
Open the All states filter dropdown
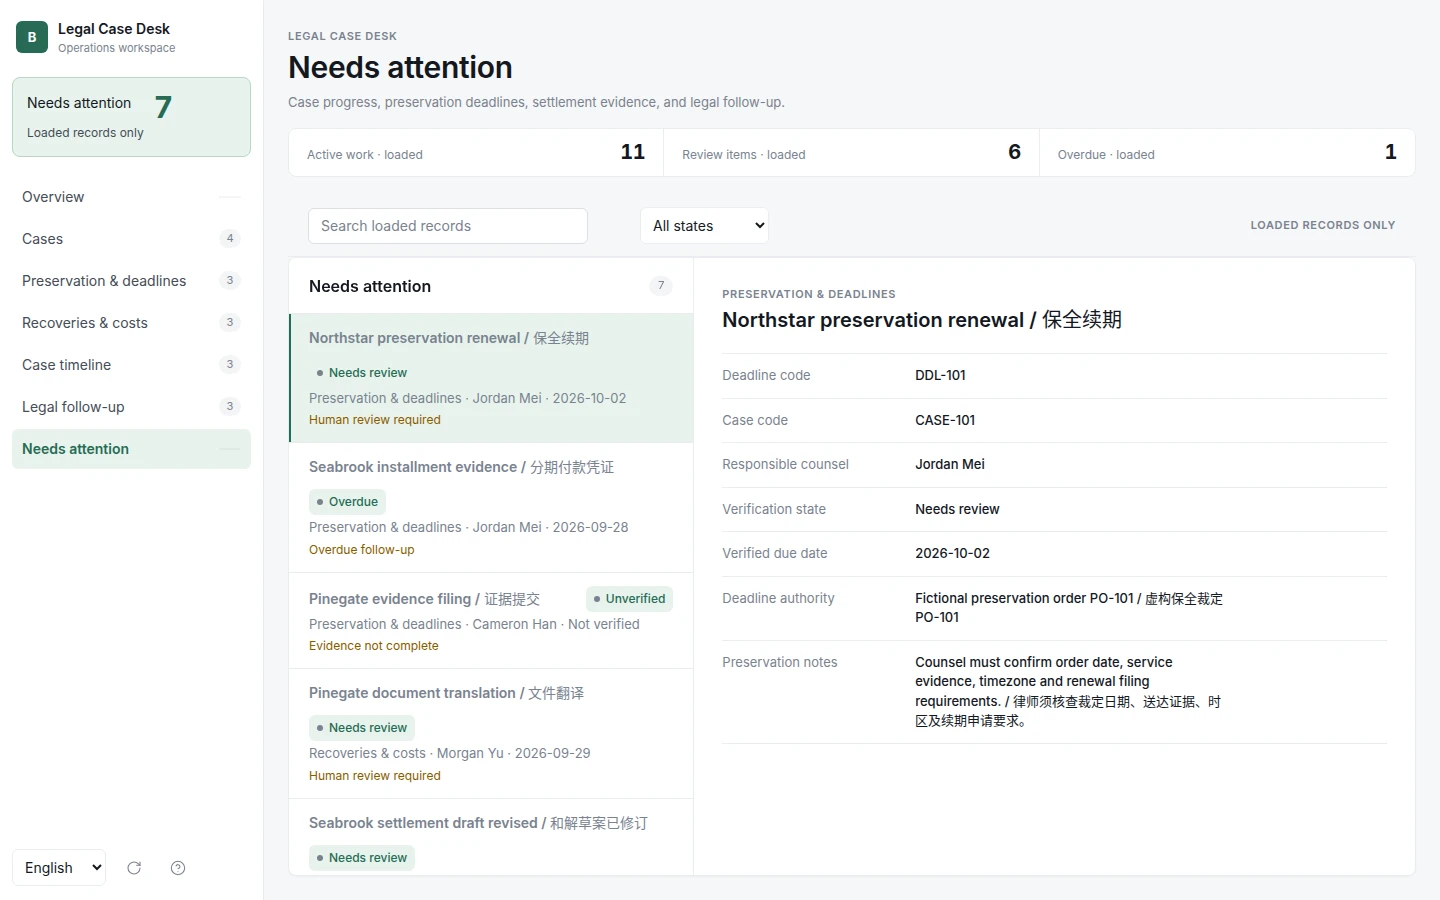click(704, 226)
